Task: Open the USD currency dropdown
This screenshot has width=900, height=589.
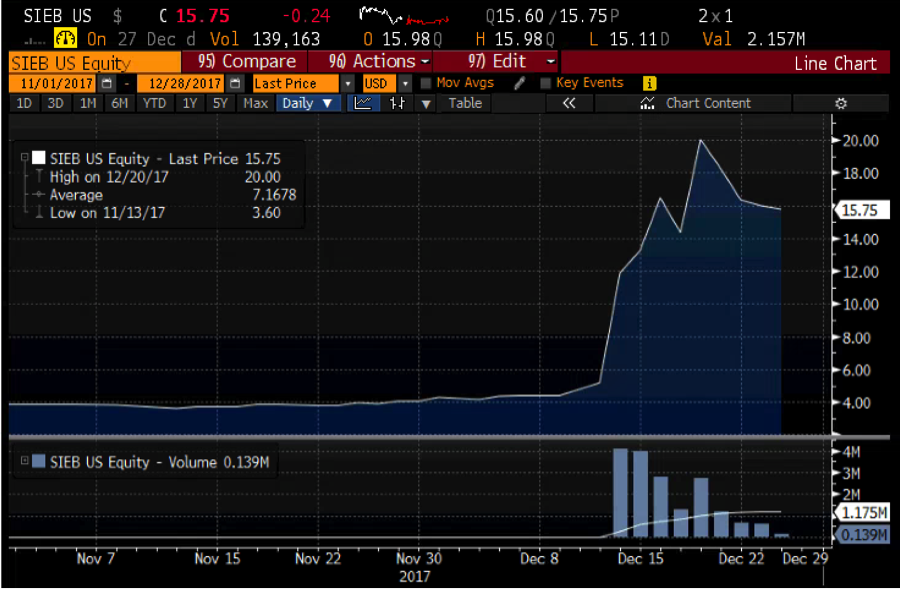Action: click(x=407, y=83)
